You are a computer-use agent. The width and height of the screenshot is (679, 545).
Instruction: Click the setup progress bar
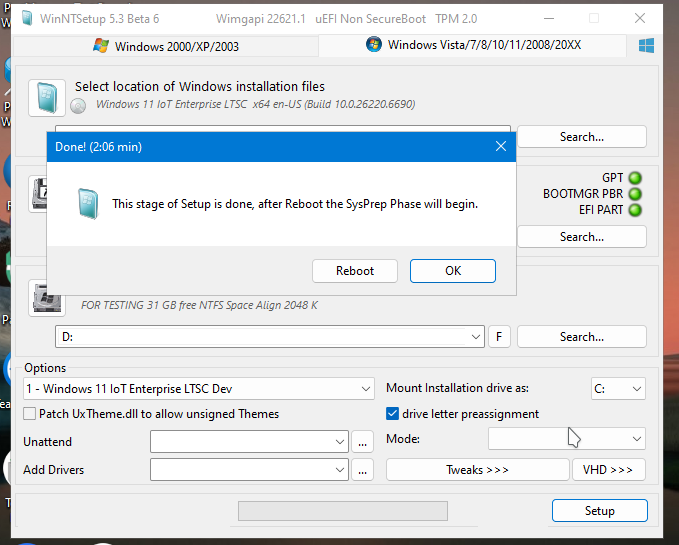(x=343, y=511)
